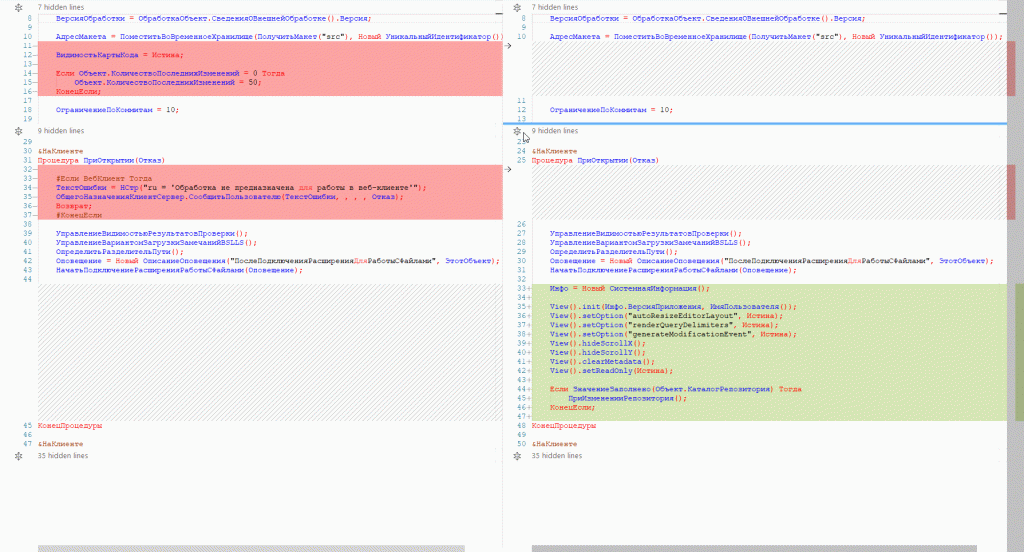Click the '7 hidden lines' label in right pane

coord(554,7)
